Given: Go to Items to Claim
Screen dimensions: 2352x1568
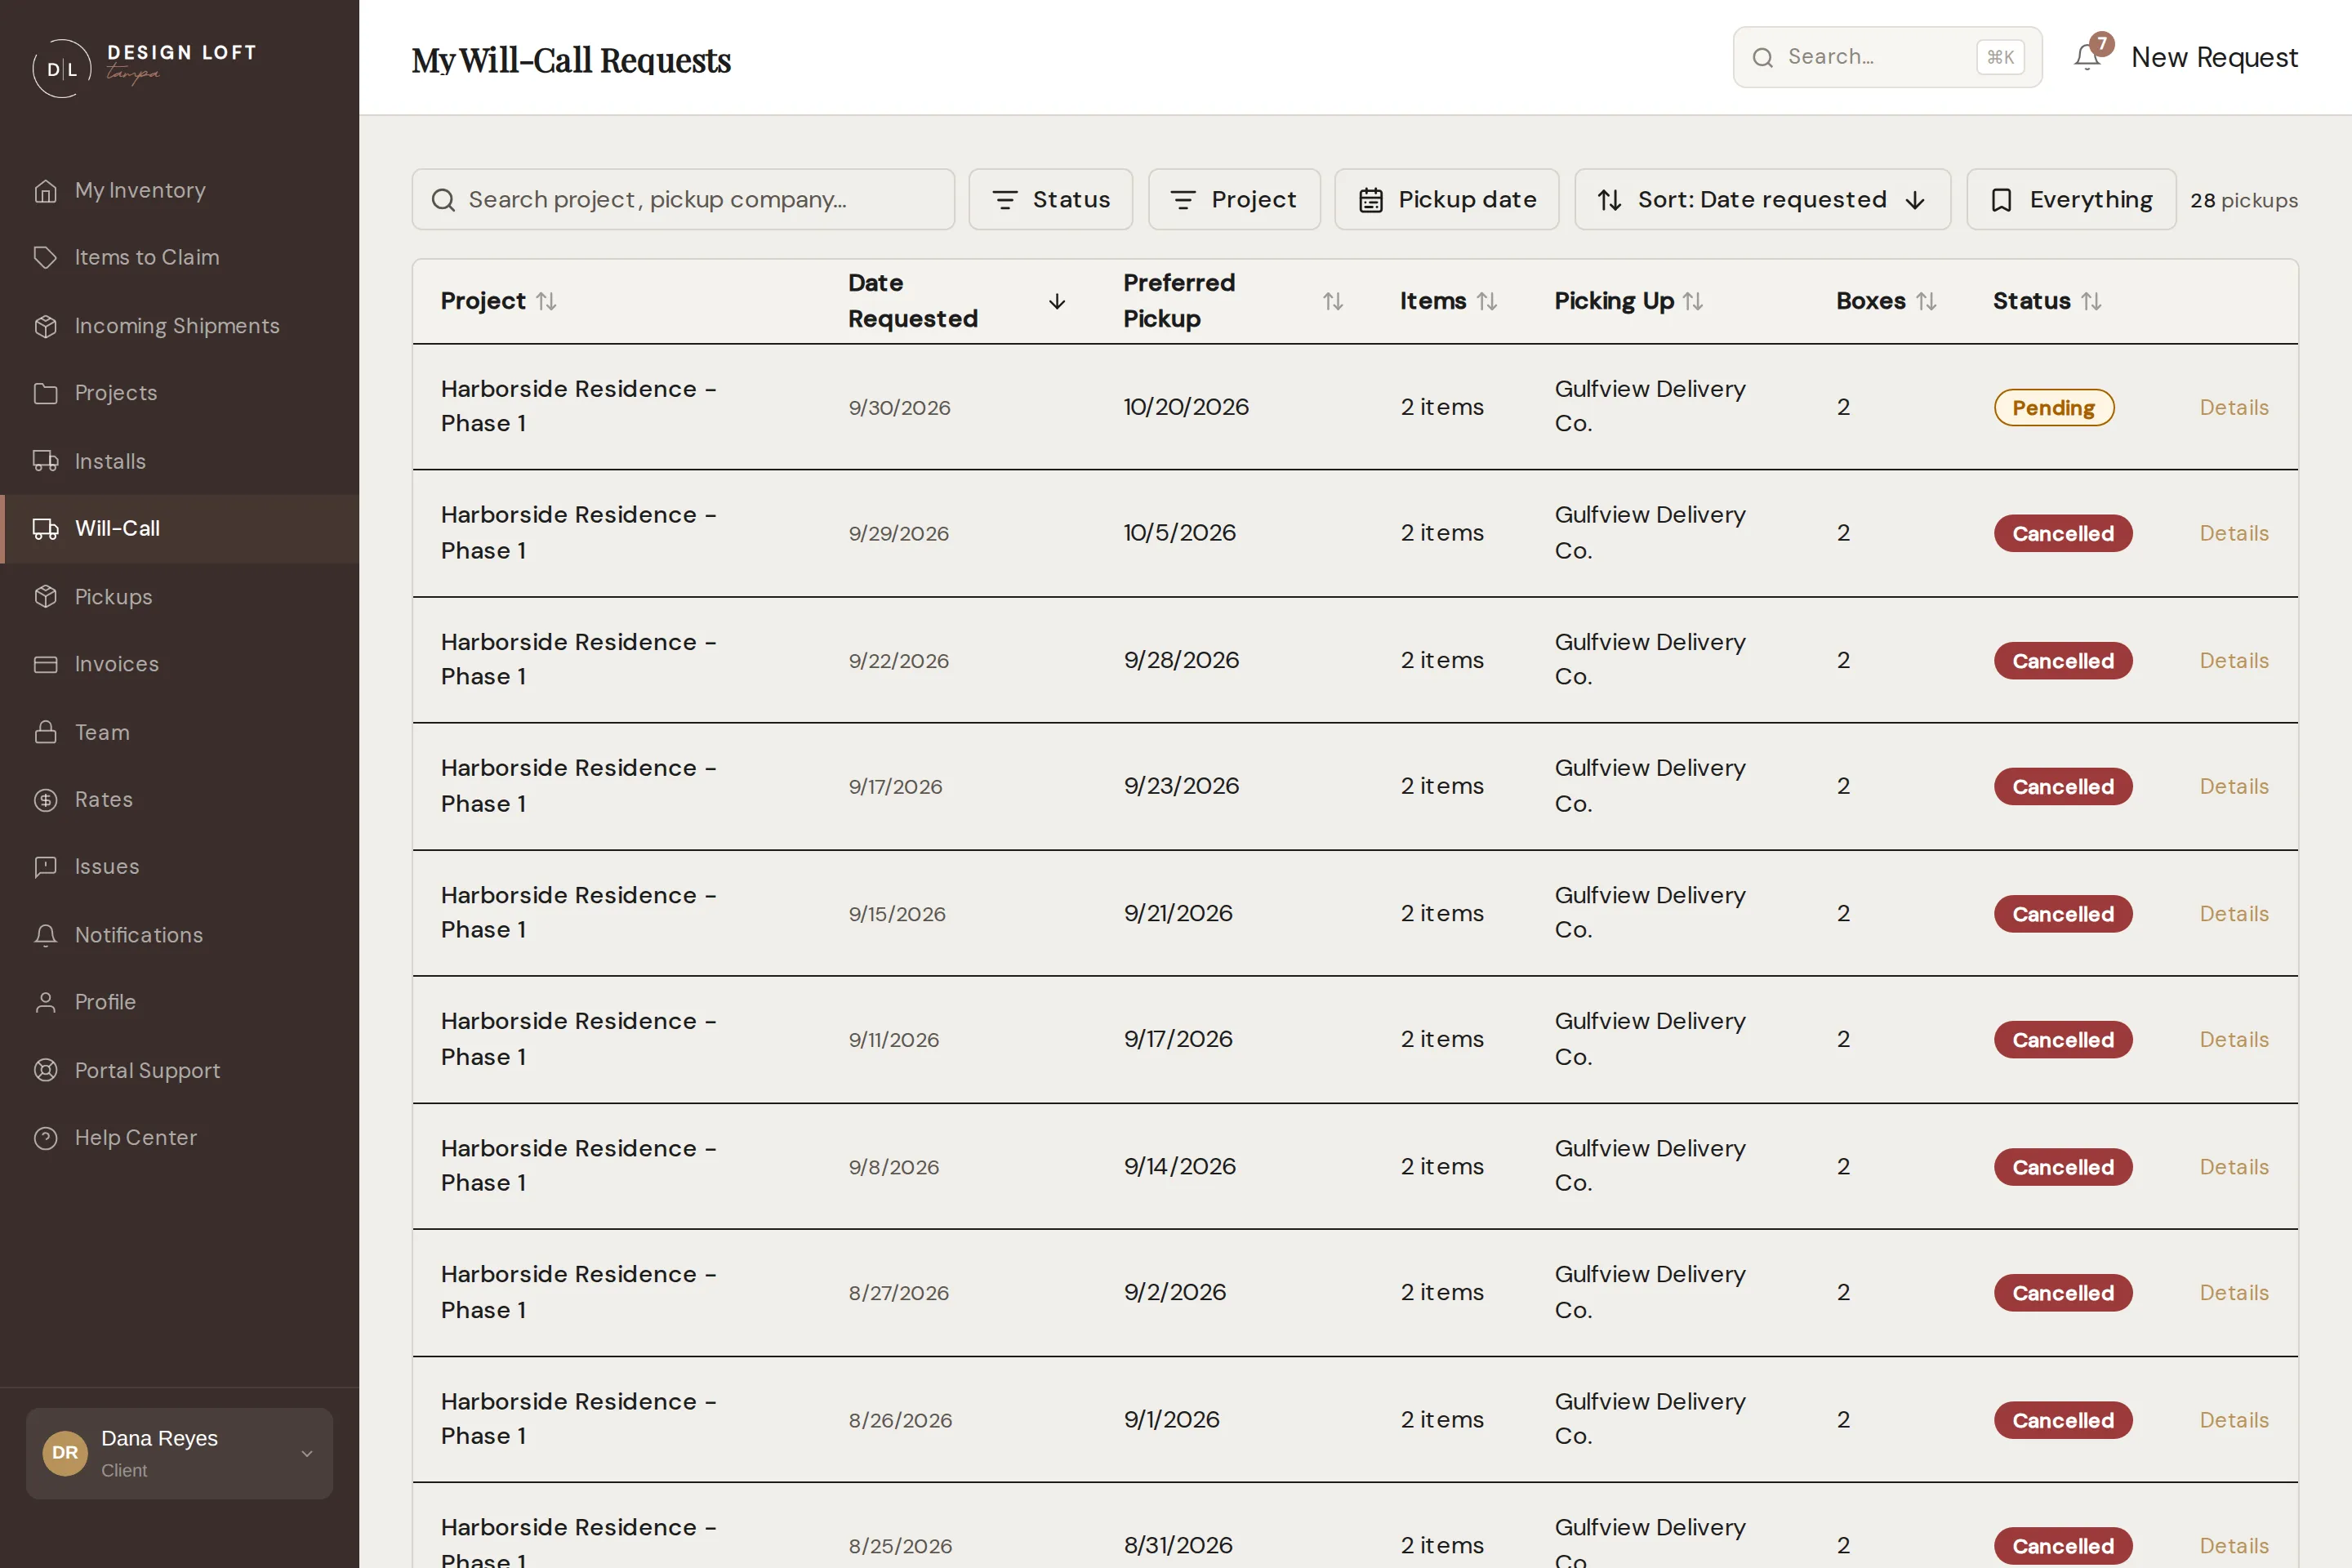Looking at the screenshot, I should click(147, 257).
